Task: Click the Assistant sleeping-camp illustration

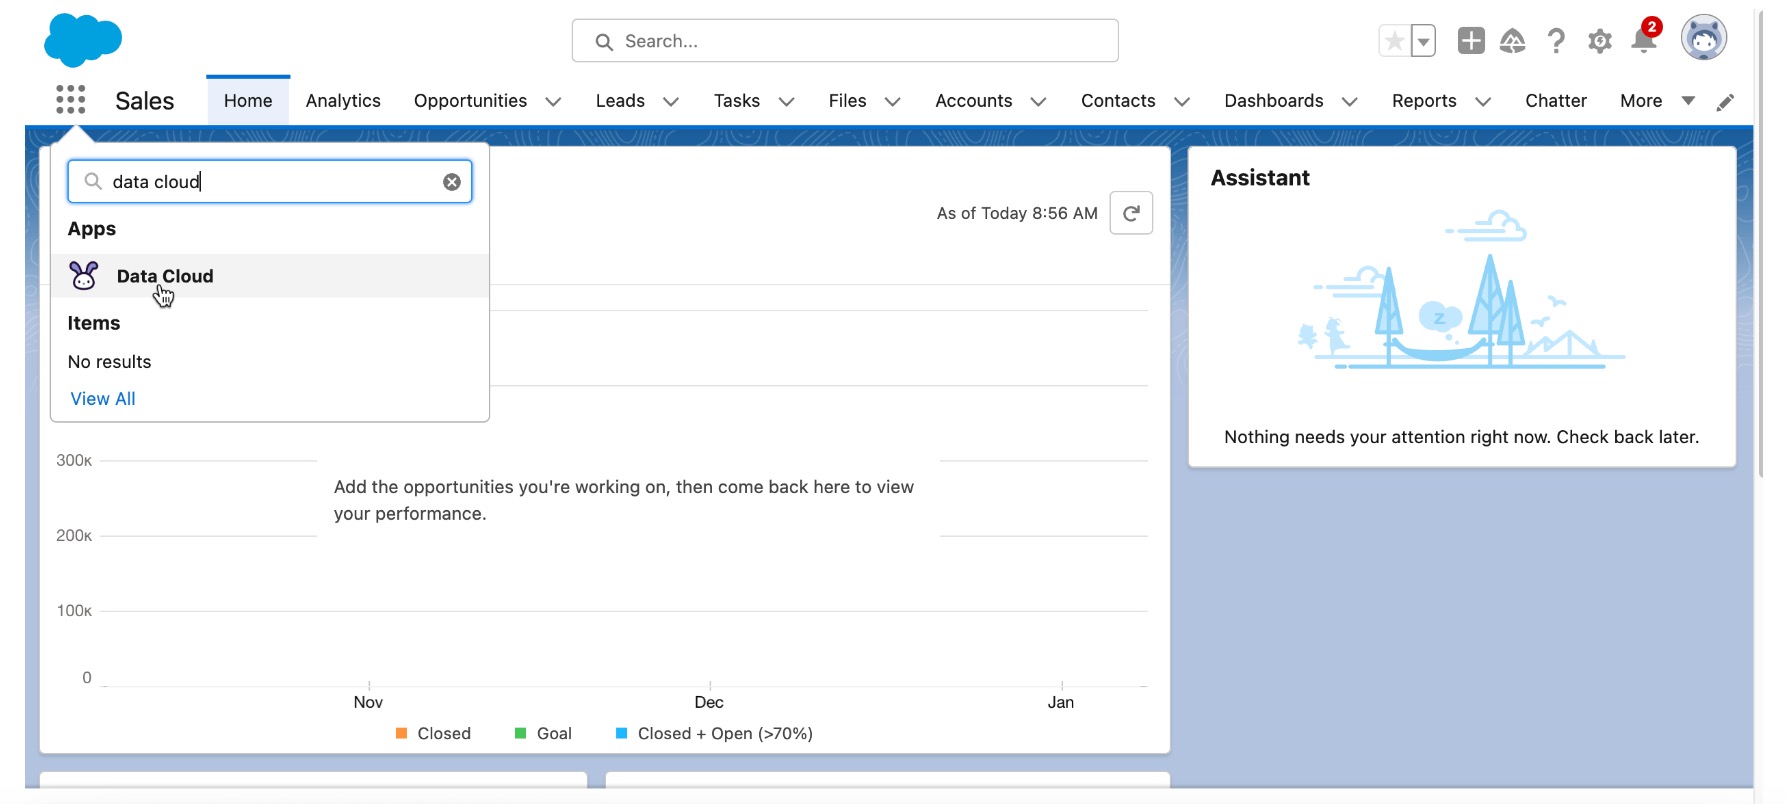Action: point(1462,290)
